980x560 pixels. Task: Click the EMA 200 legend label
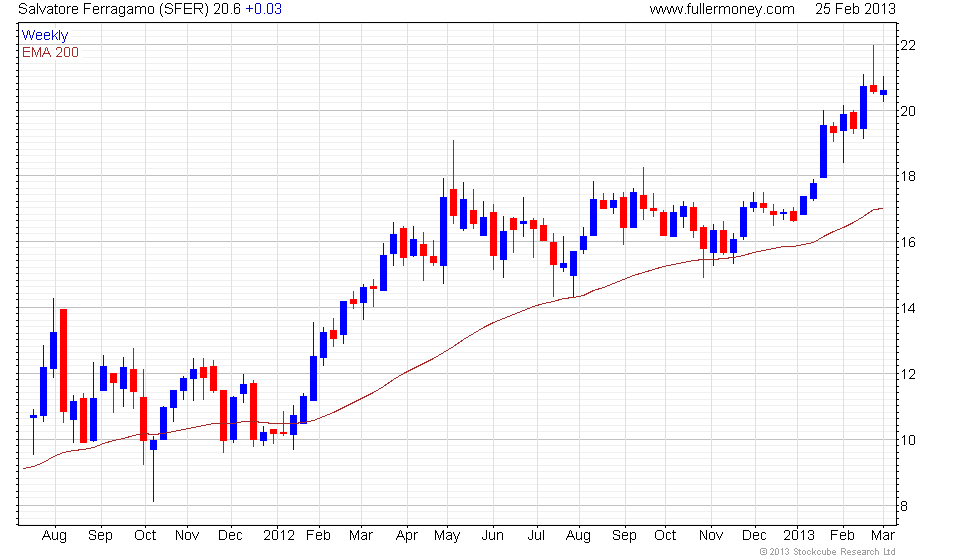(x=50, y=52)
